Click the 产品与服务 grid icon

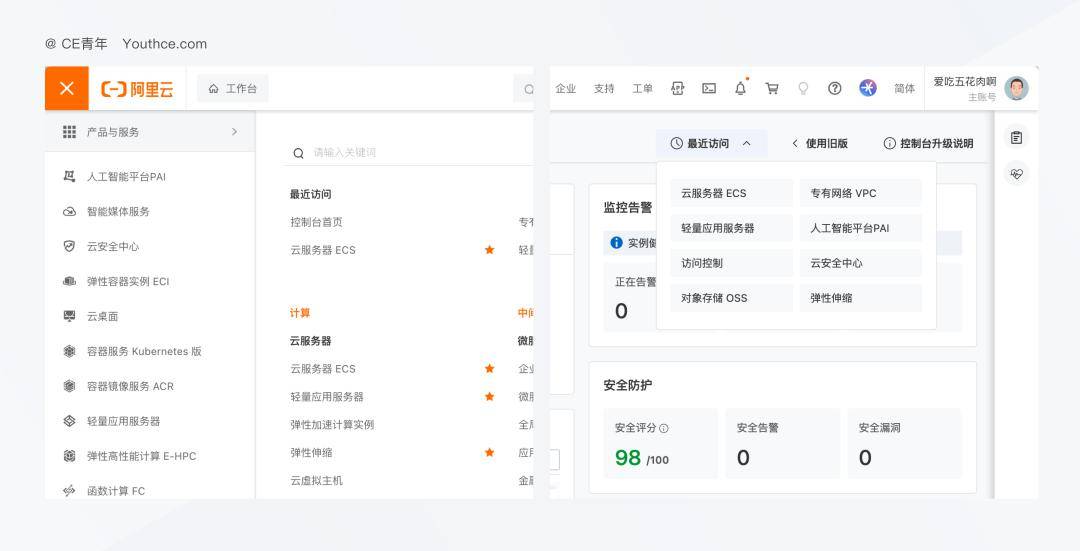tap(70, 132)
